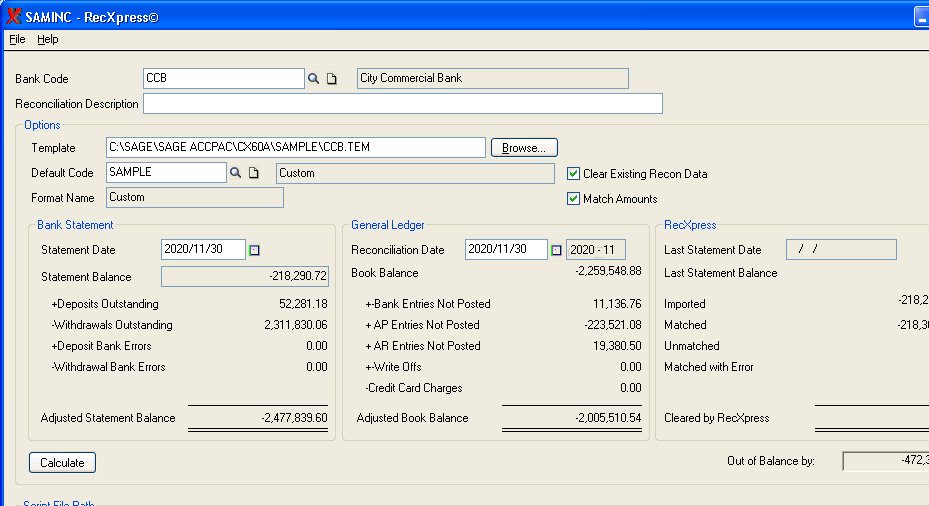The image size is (929, 506).
Task: Click the Bank Code input field
Action: pos(223,79)
